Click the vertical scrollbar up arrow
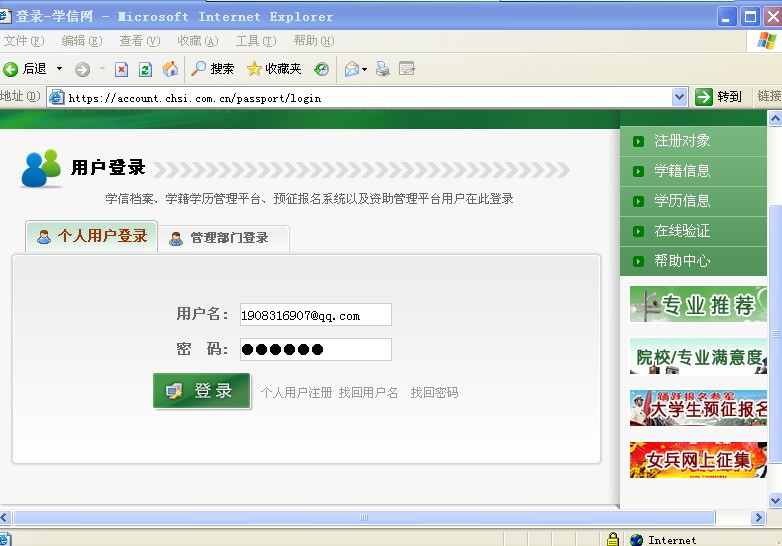 pos(775,118)
